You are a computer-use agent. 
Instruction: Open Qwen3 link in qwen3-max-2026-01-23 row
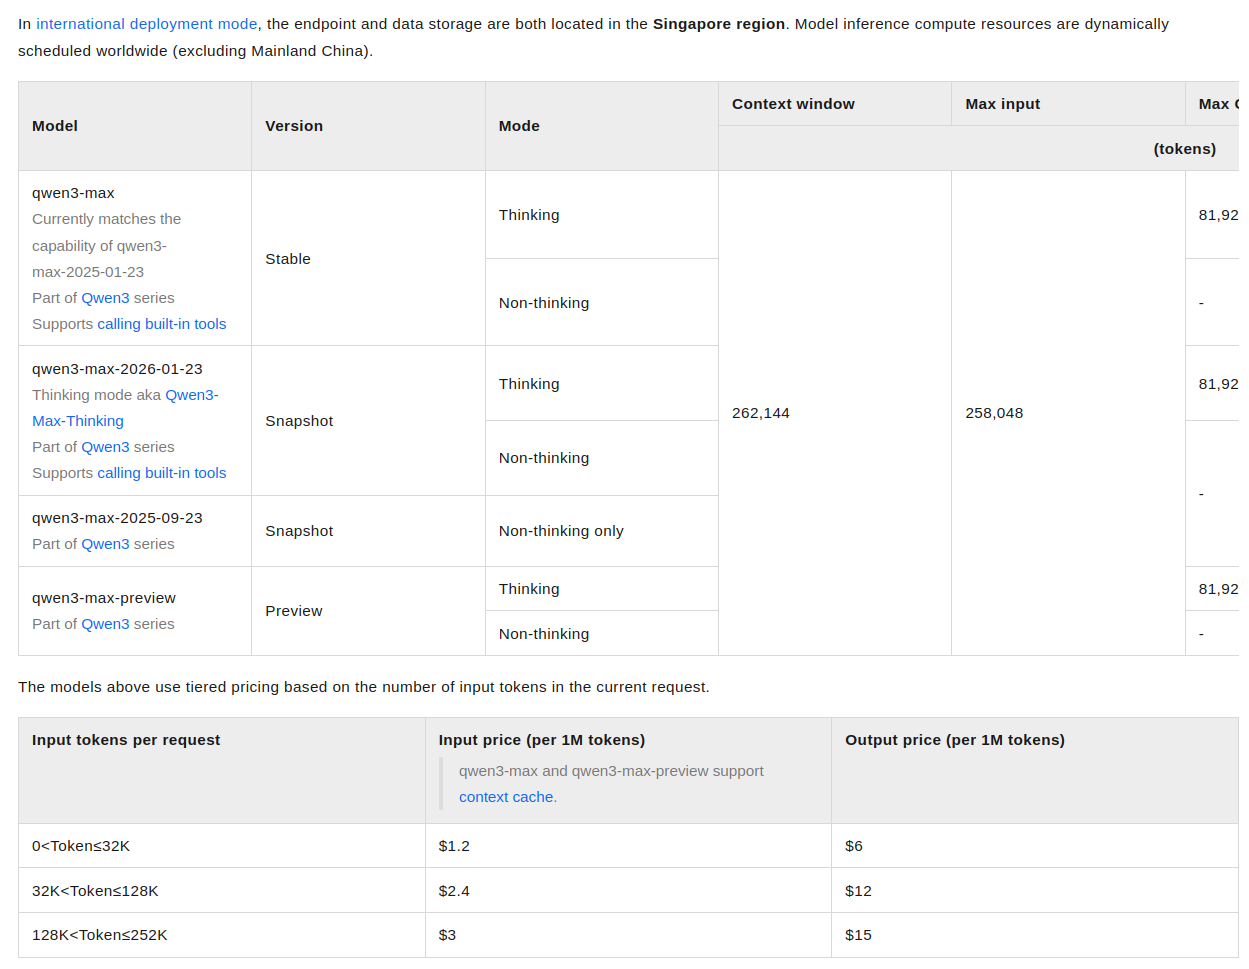pos(105,447)
